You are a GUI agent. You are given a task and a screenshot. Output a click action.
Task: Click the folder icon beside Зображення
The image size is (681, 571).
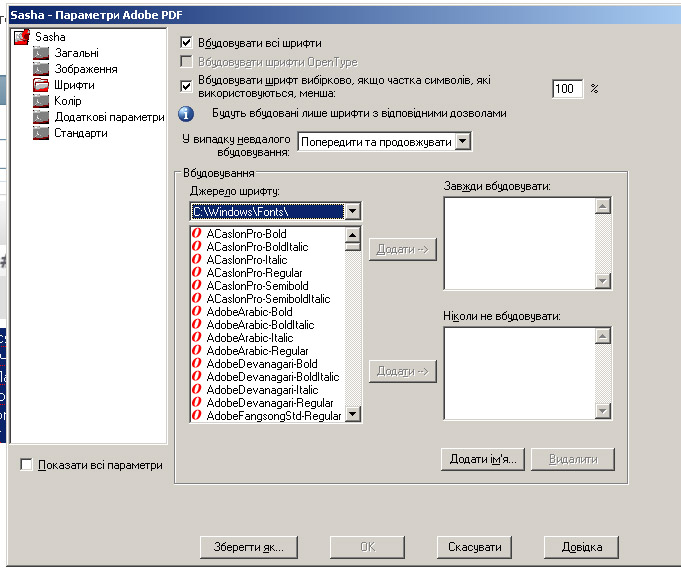(41, 69)
